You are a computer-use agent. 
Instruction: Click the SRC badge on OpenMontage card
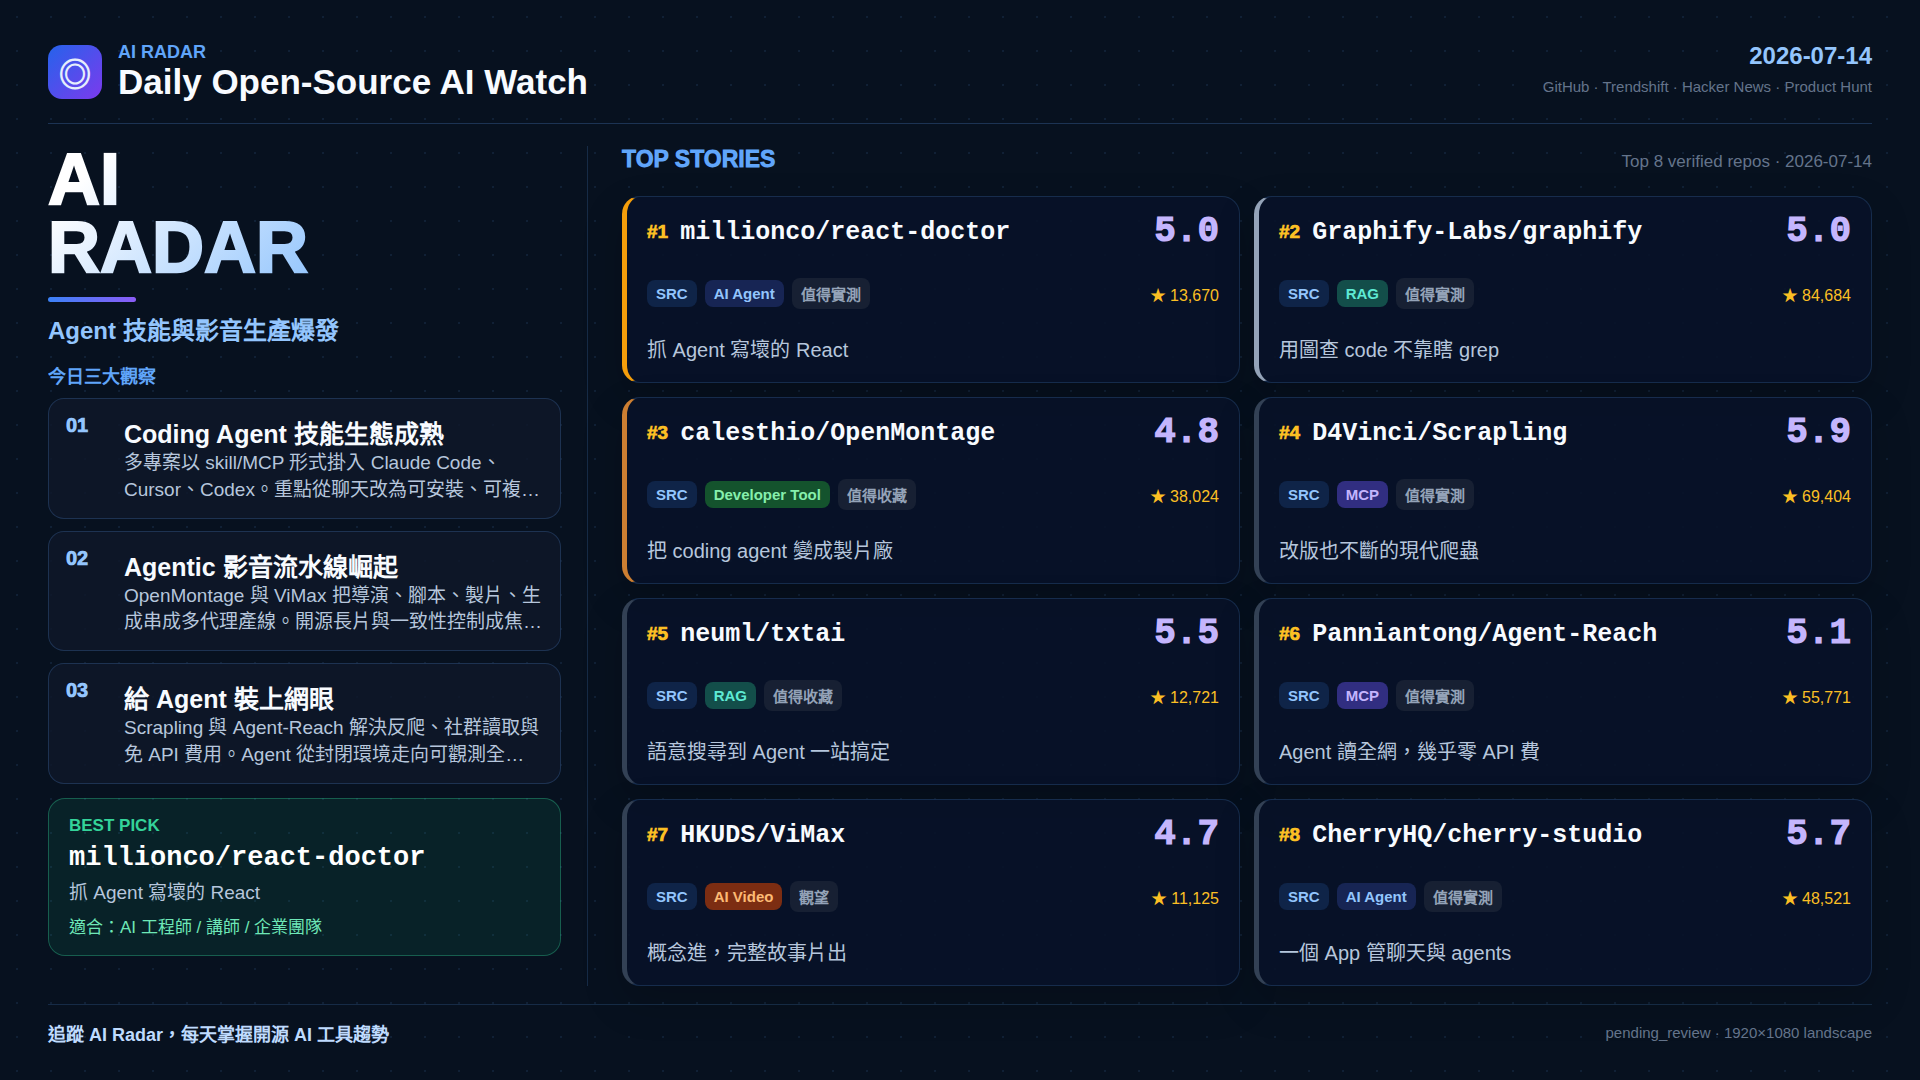click(x=672, y=495)
